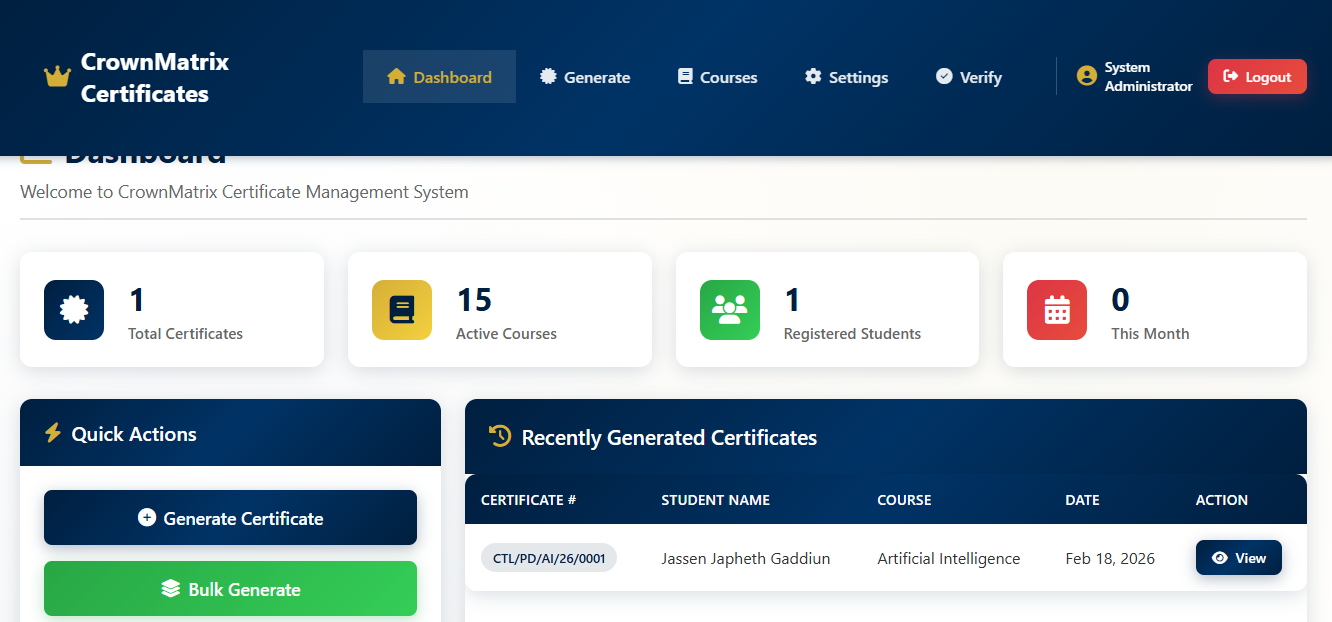The image size is (1332, 622).
Task: Click the dark blue certificate badge icon
Action: (x=74, y=310)
